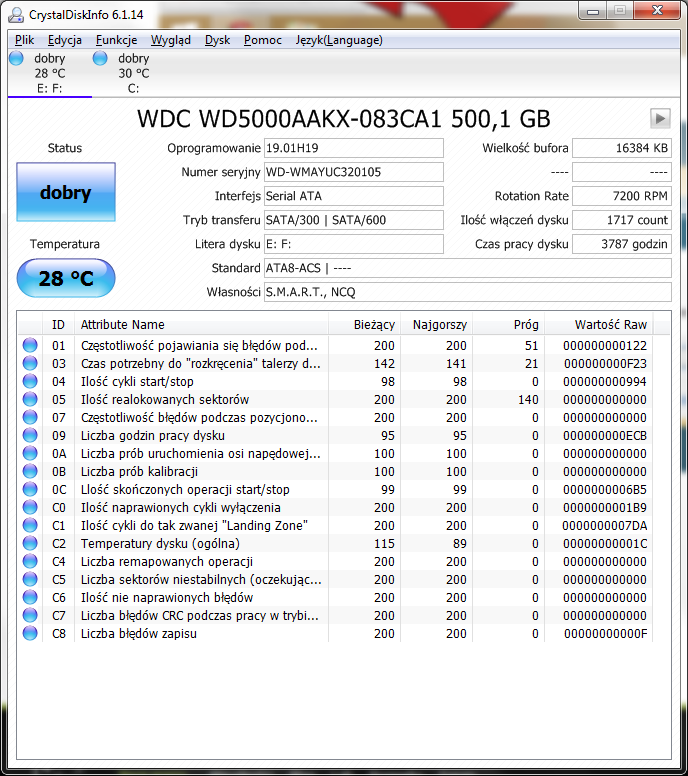Minimize the CrystalDiskInfo window
The image size is (688, 776).
(593, 11)
